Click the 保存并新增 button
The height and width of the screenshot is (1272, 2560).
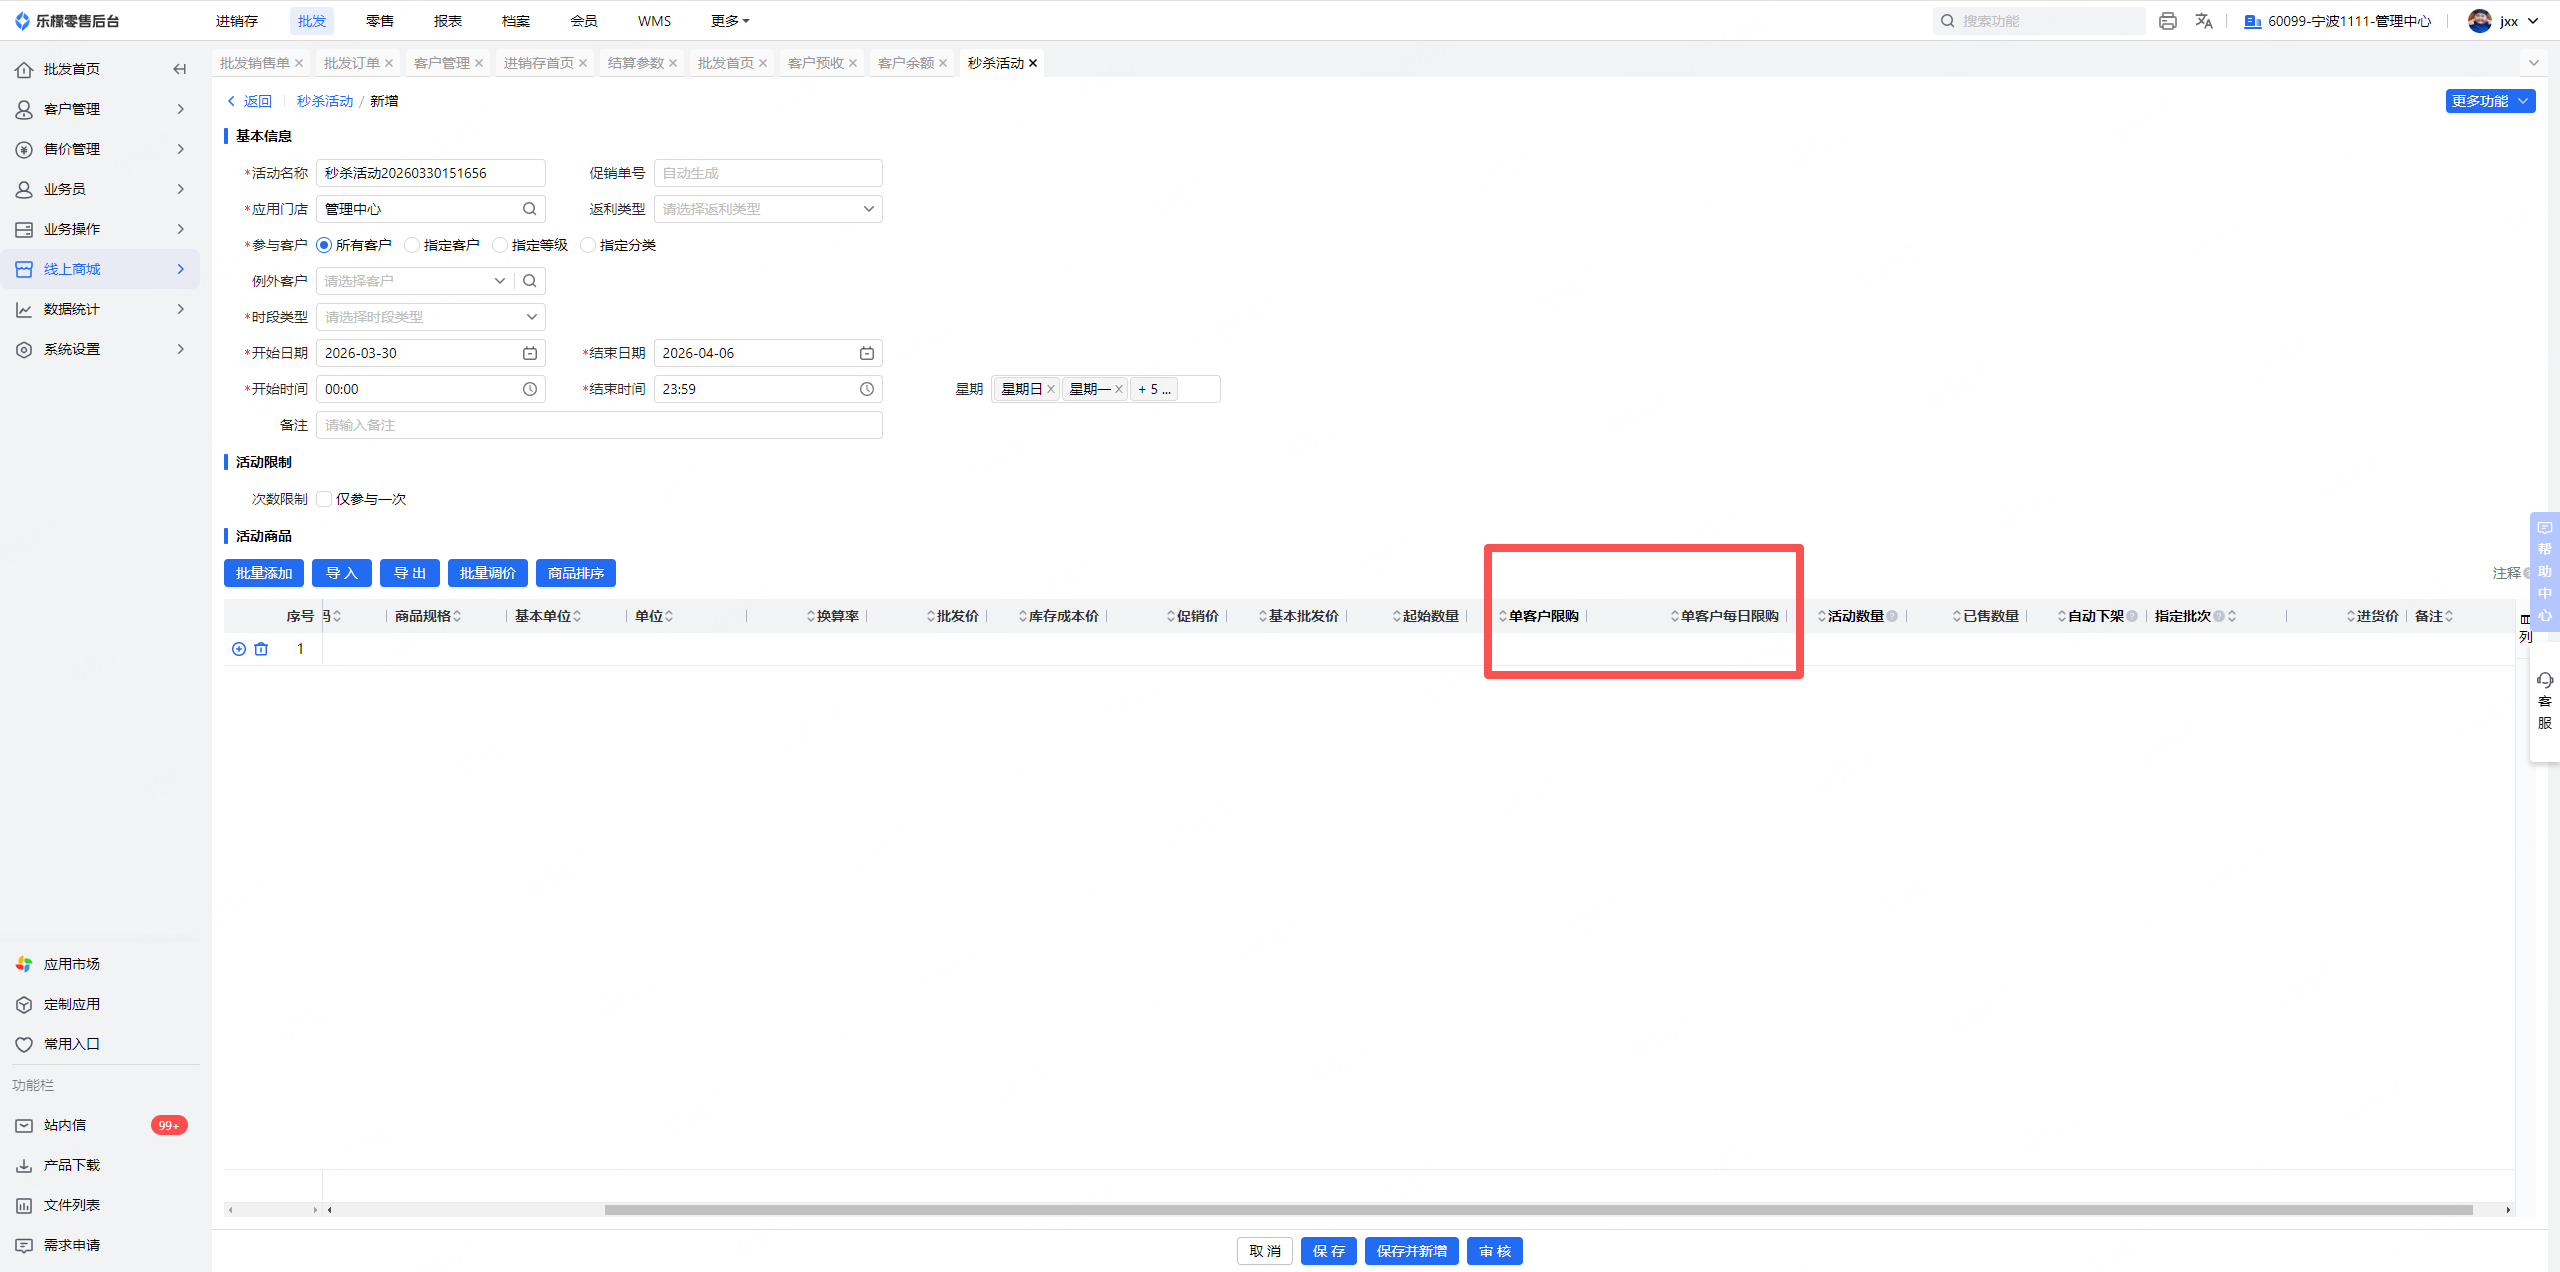(1411, 1251)
